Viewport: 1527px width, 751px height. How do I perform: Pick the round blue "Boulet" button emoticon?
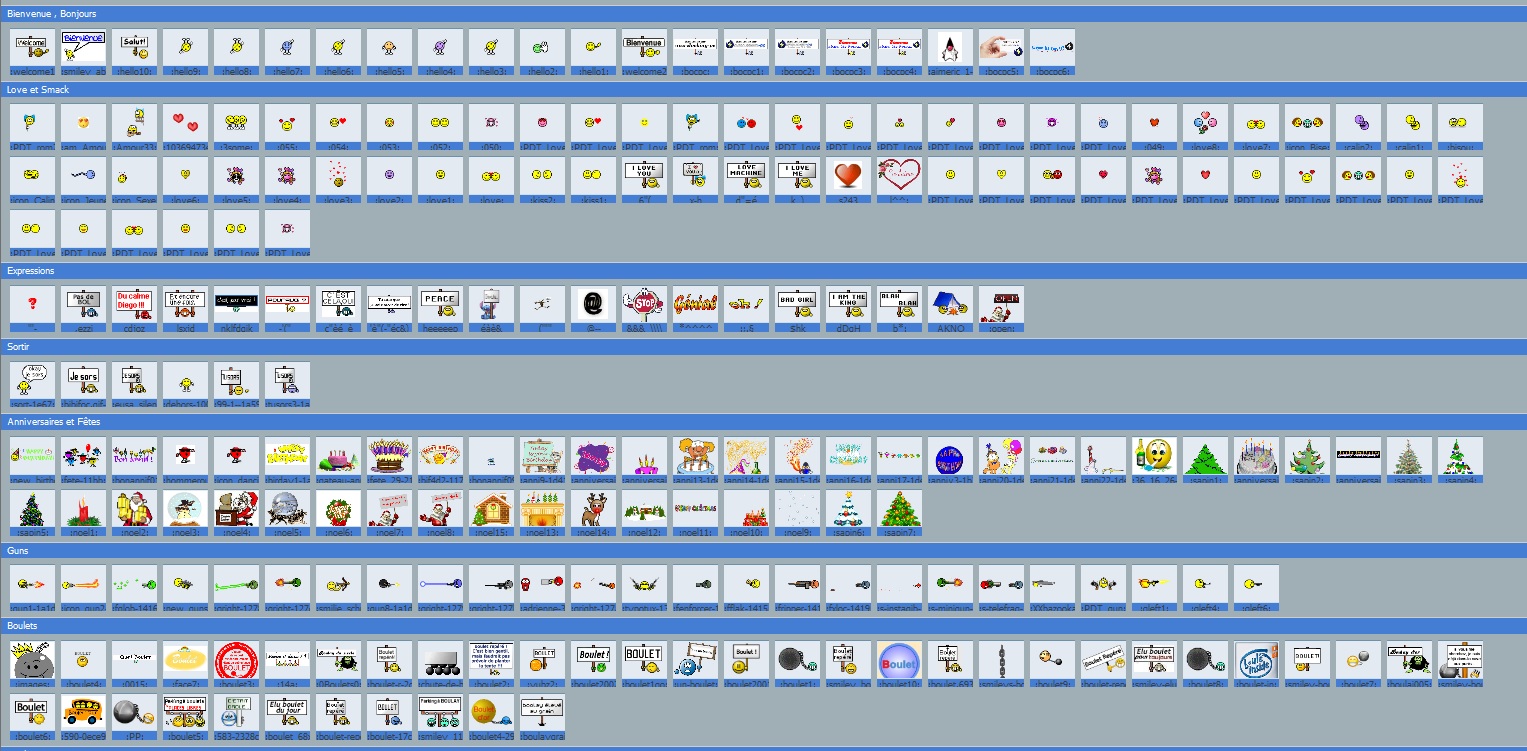[900, 661]
